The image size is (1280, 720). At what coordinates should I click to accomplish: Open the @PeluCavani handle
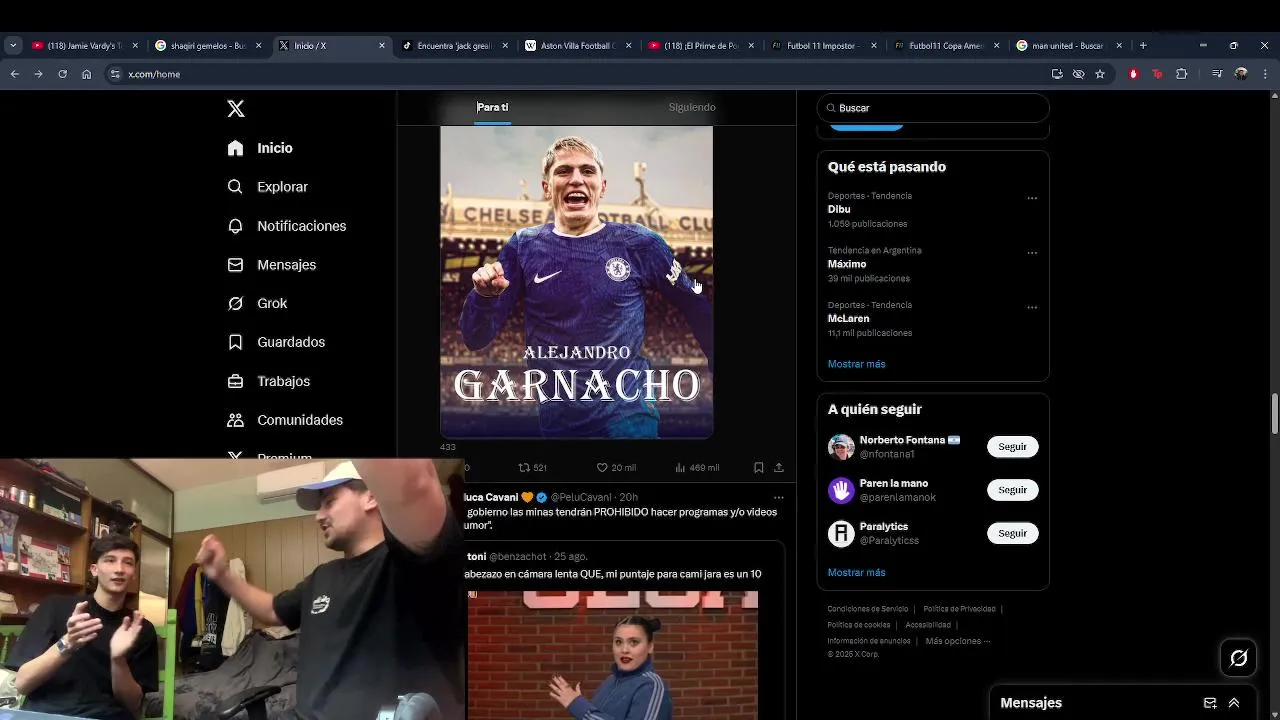[x=581, y=497]
